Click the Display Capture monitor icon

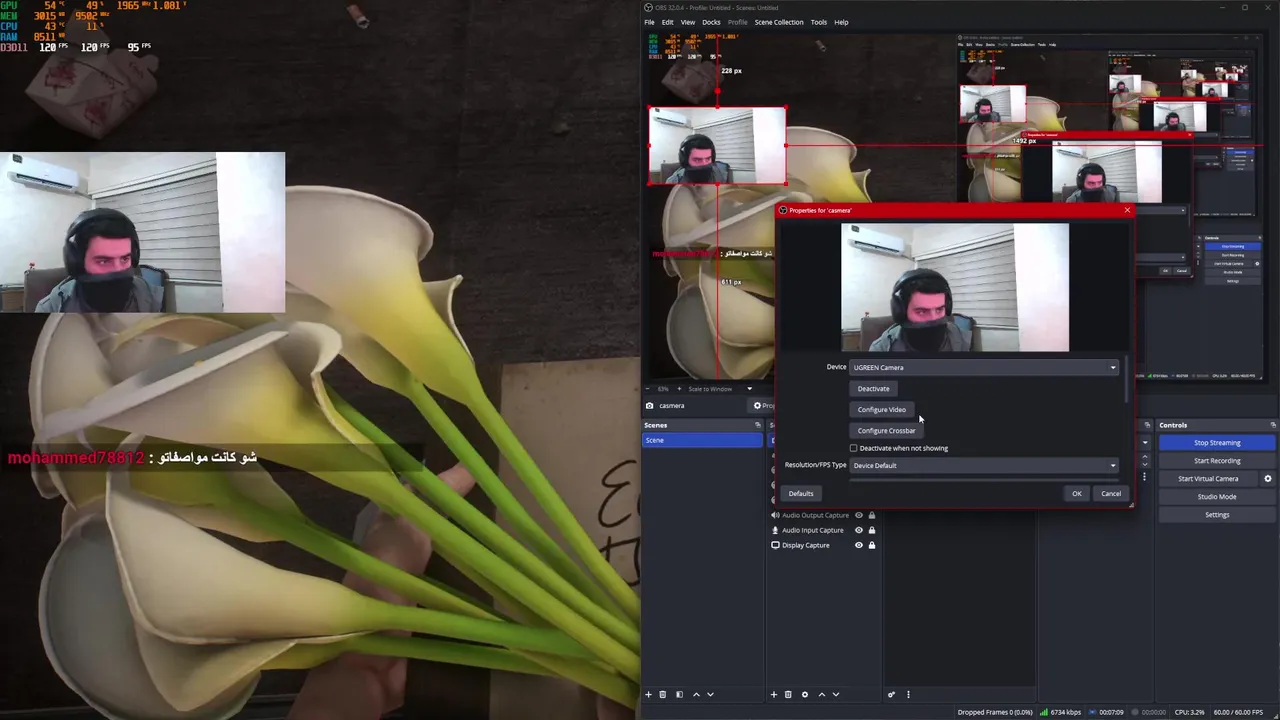[x=775, y=545]
